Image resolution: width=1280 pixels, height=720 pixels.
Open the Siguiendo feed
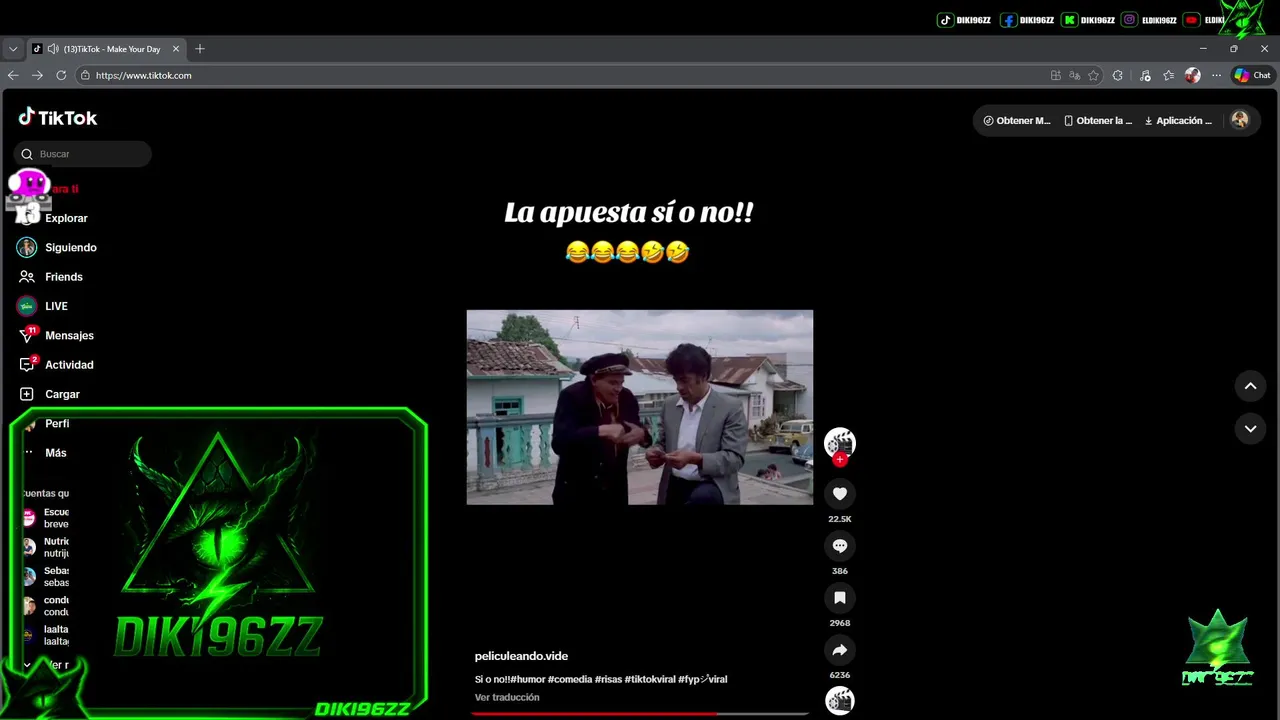[57, 247]
